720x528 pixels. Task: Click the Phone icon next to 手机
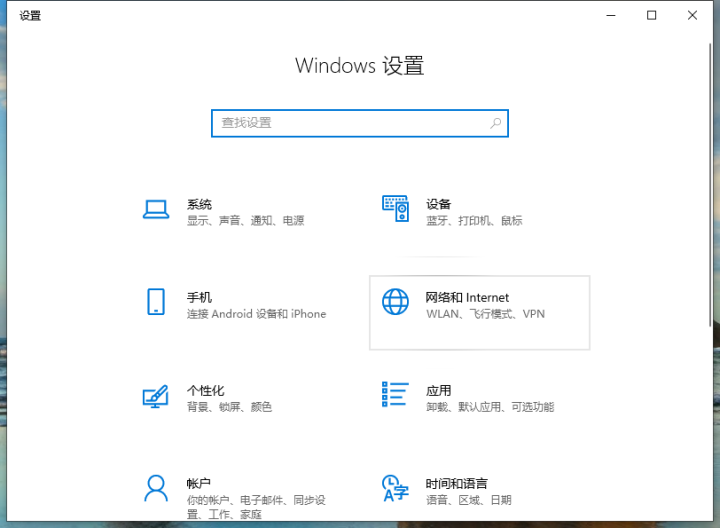click(155, 302)
